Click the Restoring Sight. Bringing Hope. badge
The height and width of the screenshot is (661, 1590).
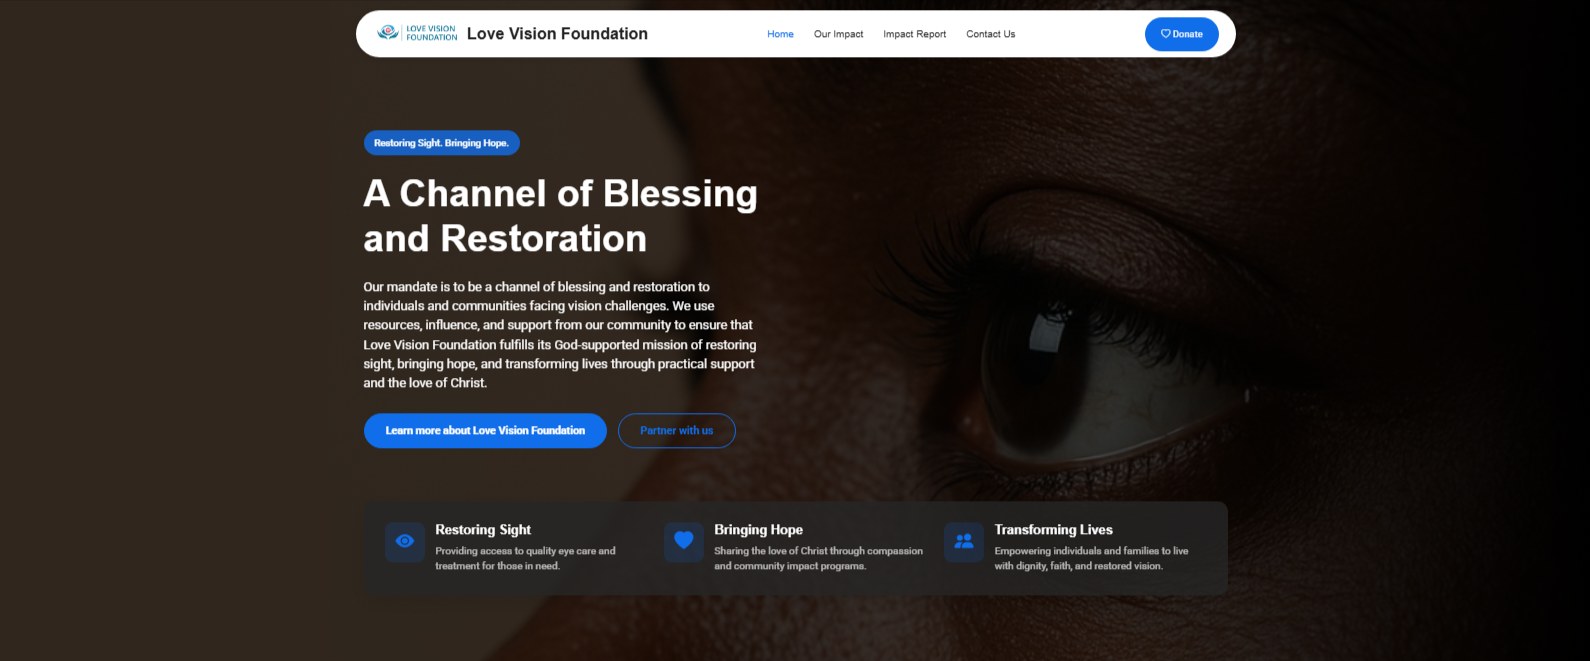tap(441, 143)
